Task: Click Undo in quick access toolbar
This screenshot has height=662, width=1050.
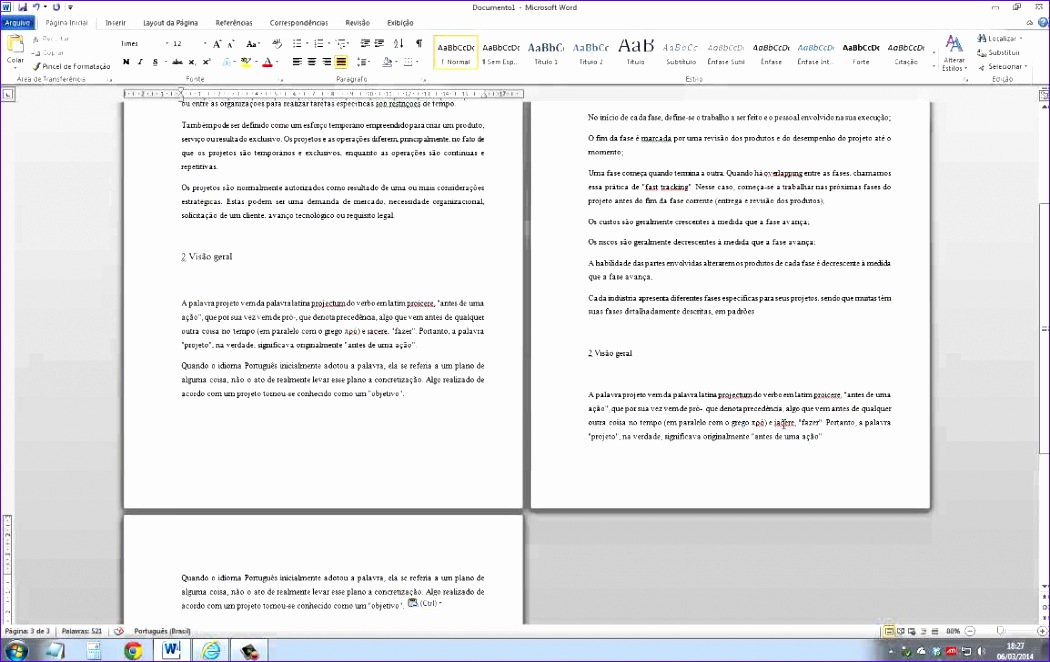Action: (36, 7)
